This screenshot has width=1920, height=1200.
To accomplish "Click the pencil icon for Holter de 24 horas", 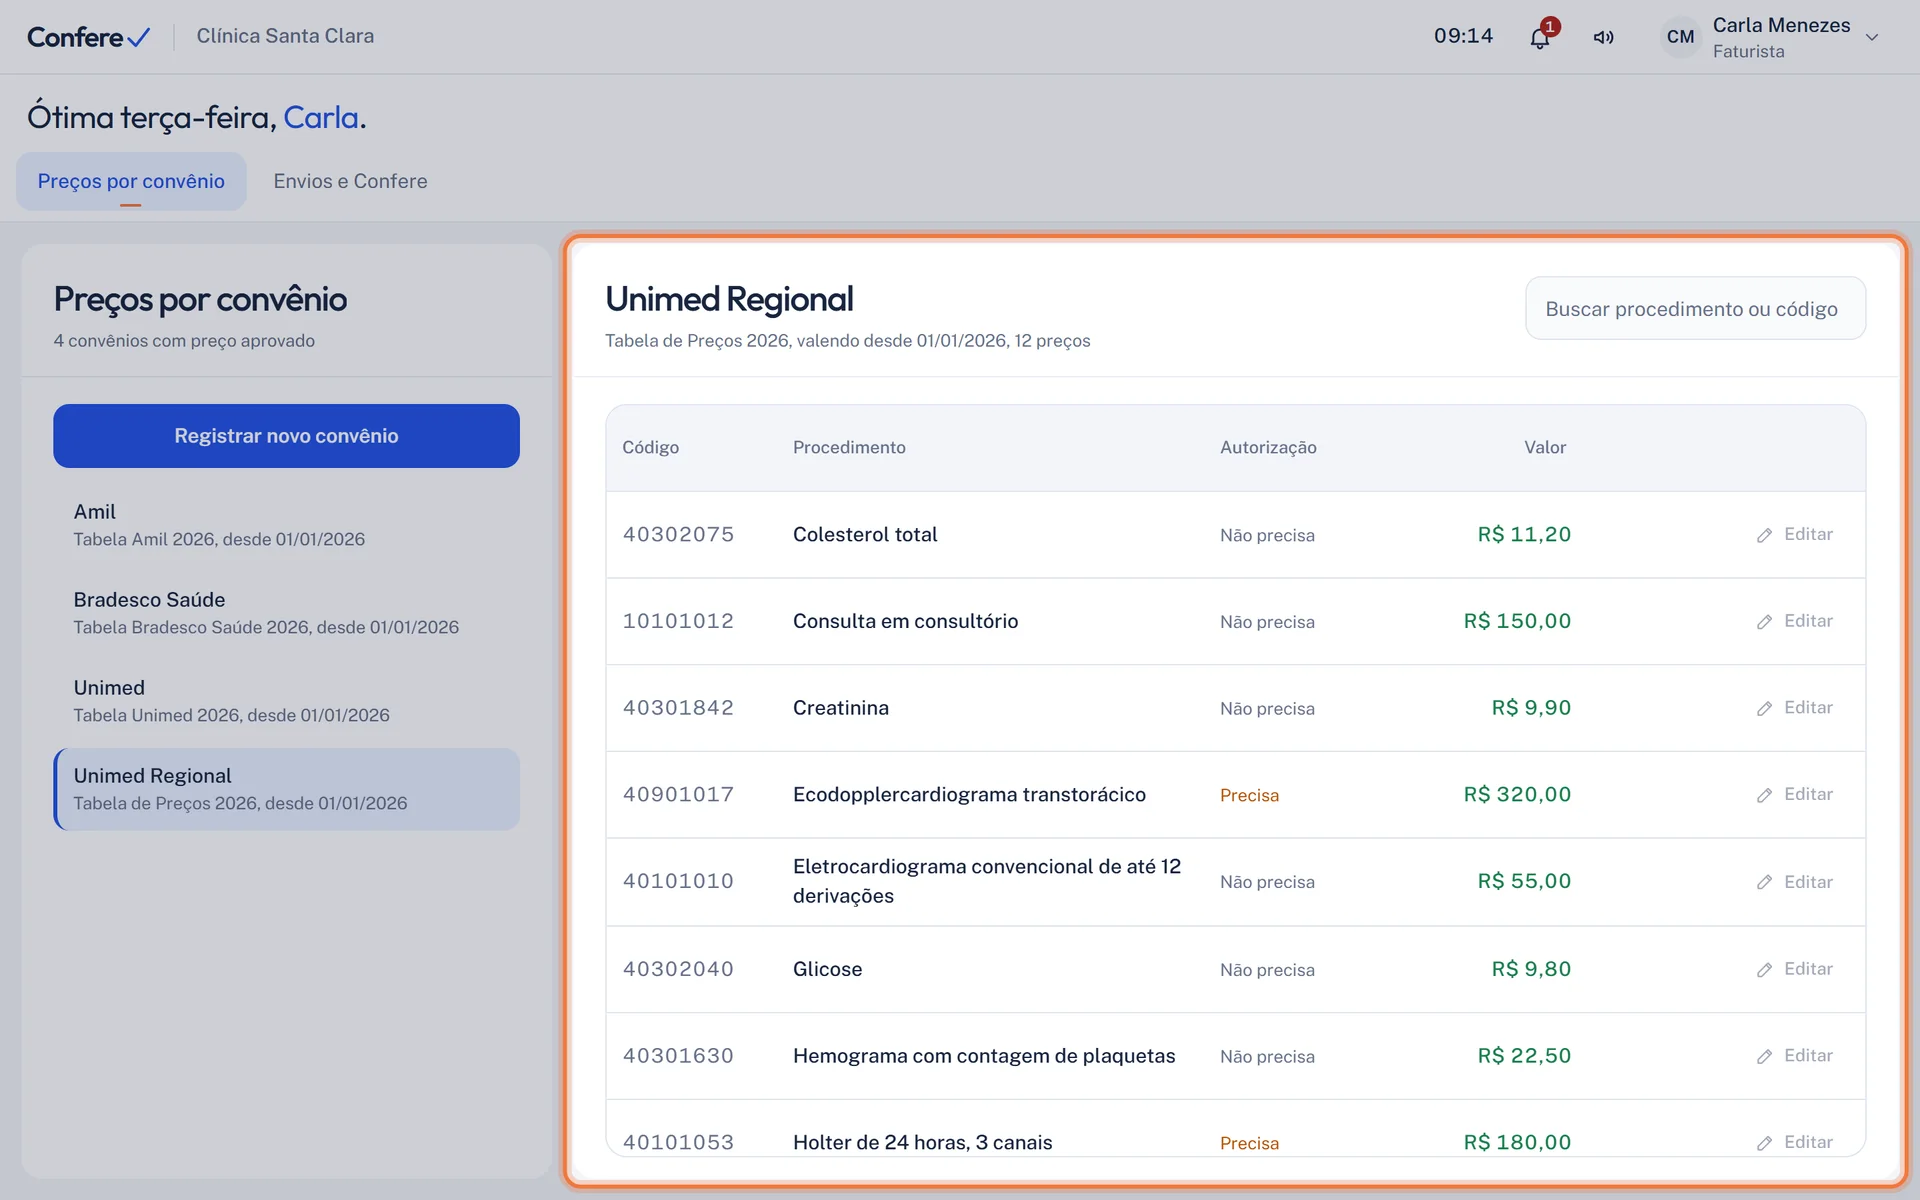I will 1765,1143.
